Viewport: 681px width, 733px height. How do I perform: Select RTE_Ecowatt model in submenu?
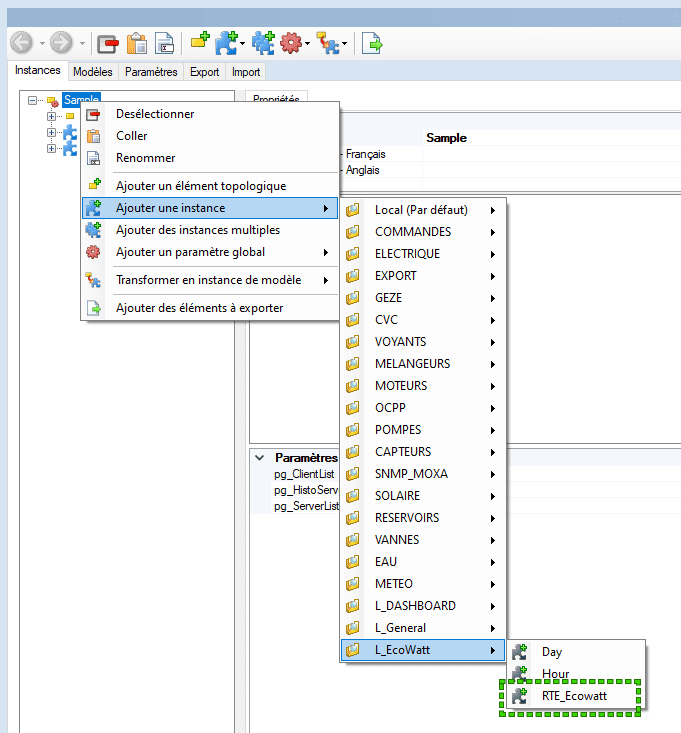[576, 696]
